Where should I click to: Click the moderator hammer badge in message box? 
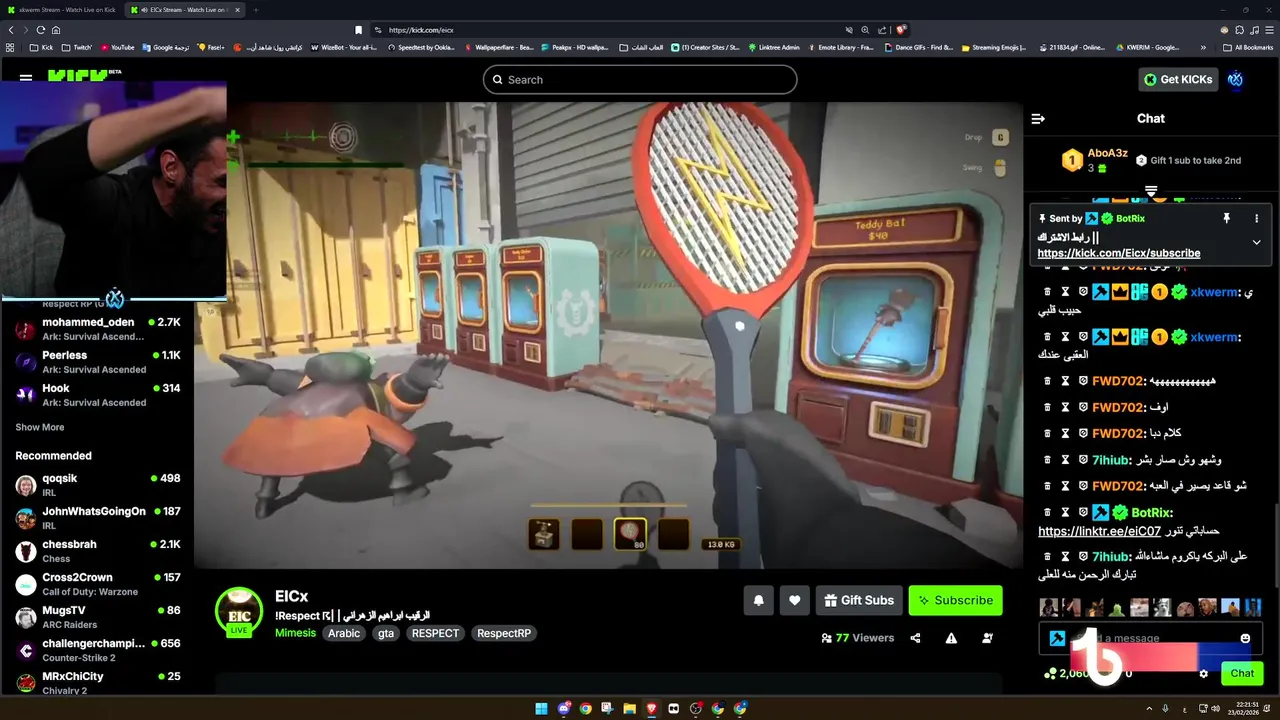(1057, 638)
